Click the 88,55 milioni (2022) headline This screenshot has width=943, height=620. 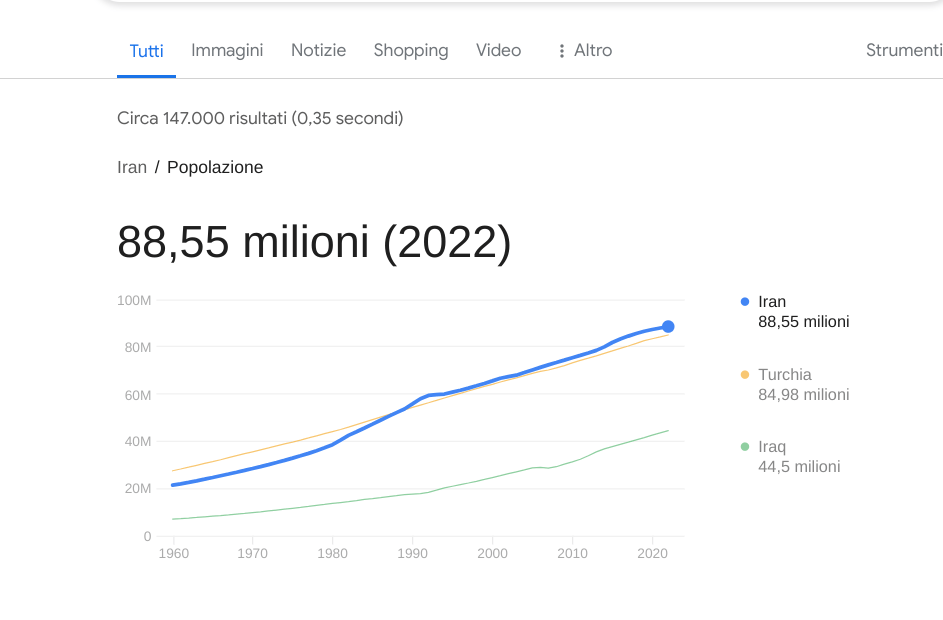[x=314, y=243]
